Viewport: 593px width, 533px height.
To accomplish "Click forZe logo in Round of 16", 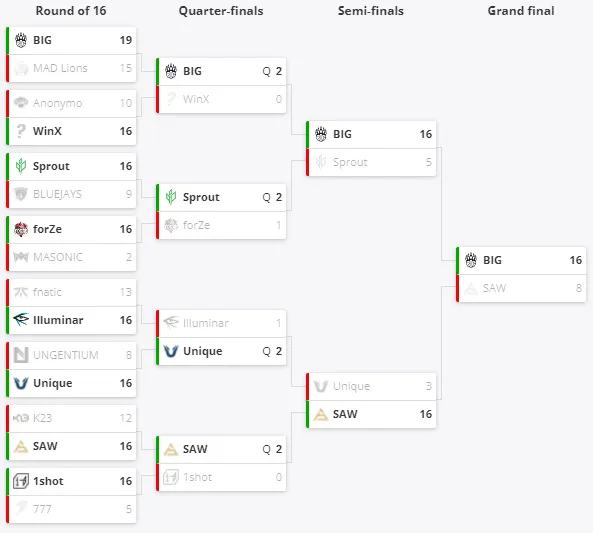I will coord(21,229).
